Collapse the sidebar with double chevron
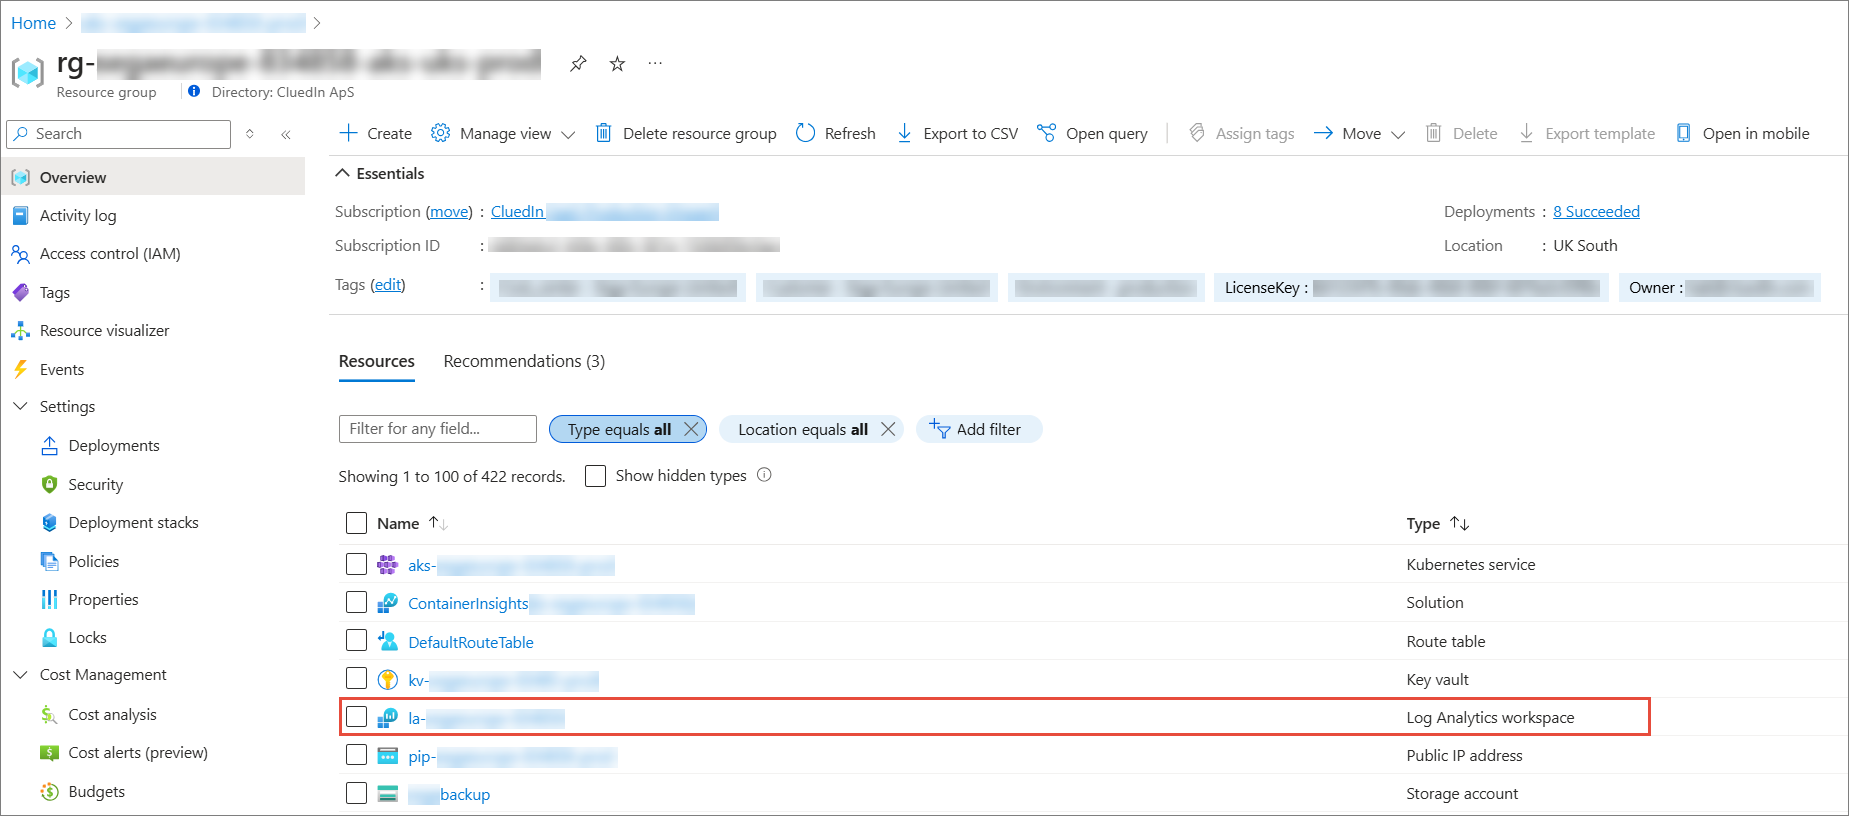 (286, 134)
